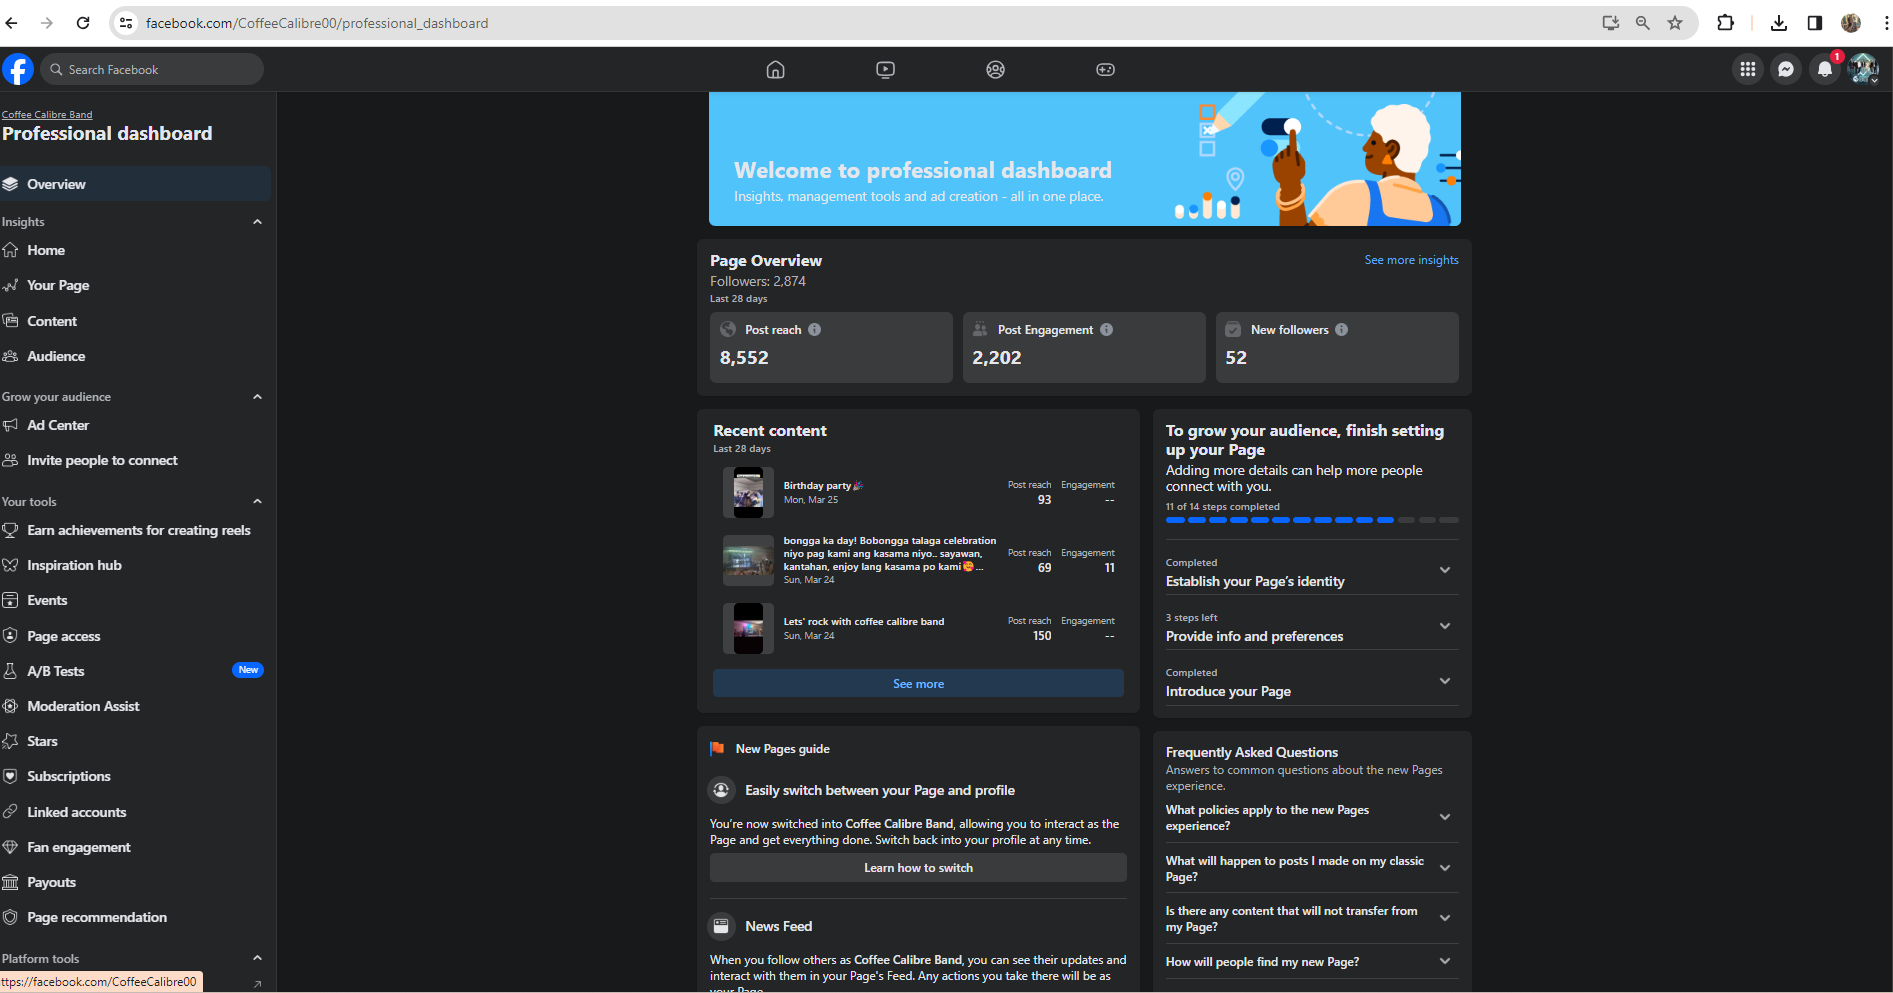Click the browser Back arrow
The height and width of the screenshot is (993, 1893).
[x=12, y=23]
